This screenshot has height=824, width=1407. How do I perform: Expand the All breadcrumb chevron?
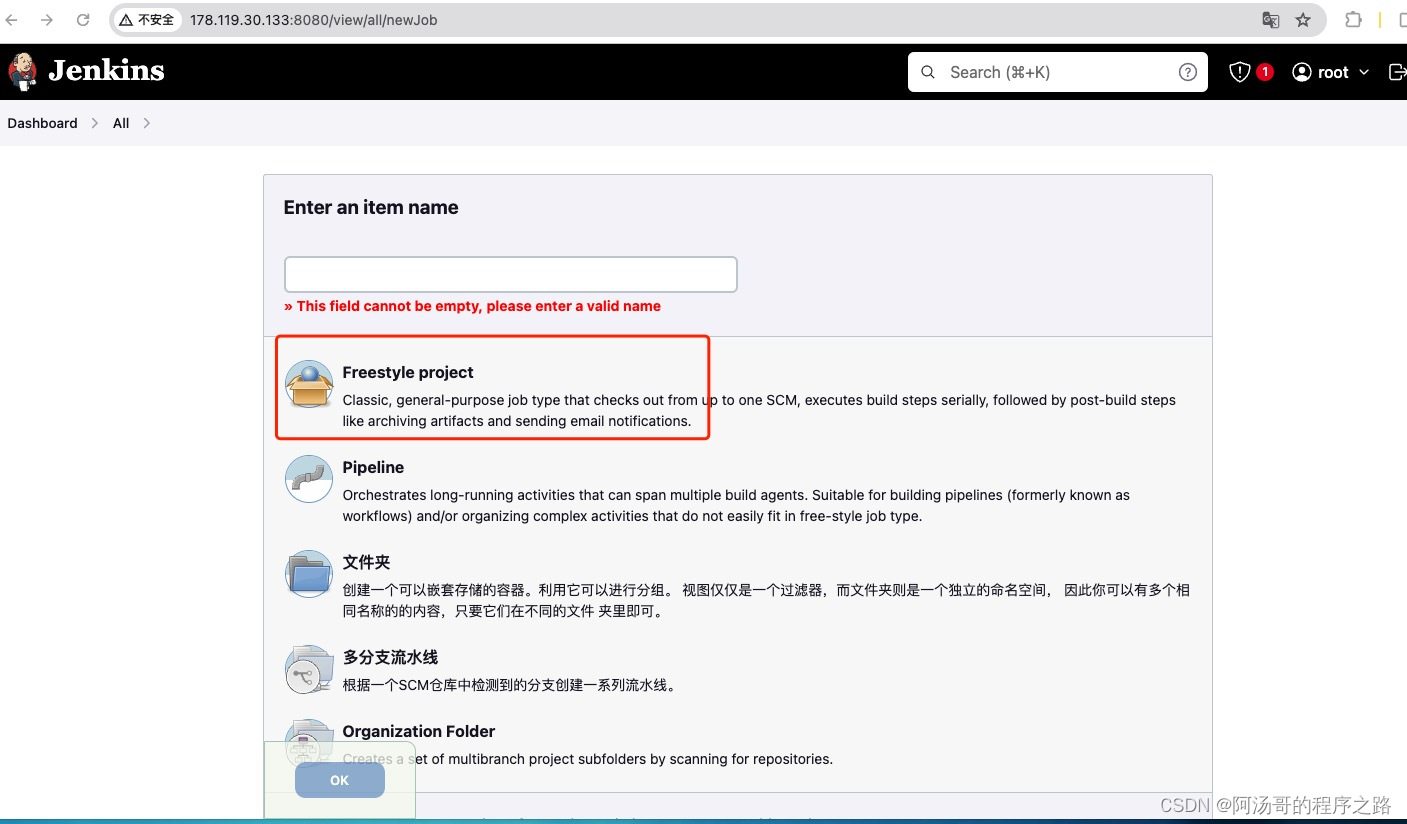coord(146,123)
